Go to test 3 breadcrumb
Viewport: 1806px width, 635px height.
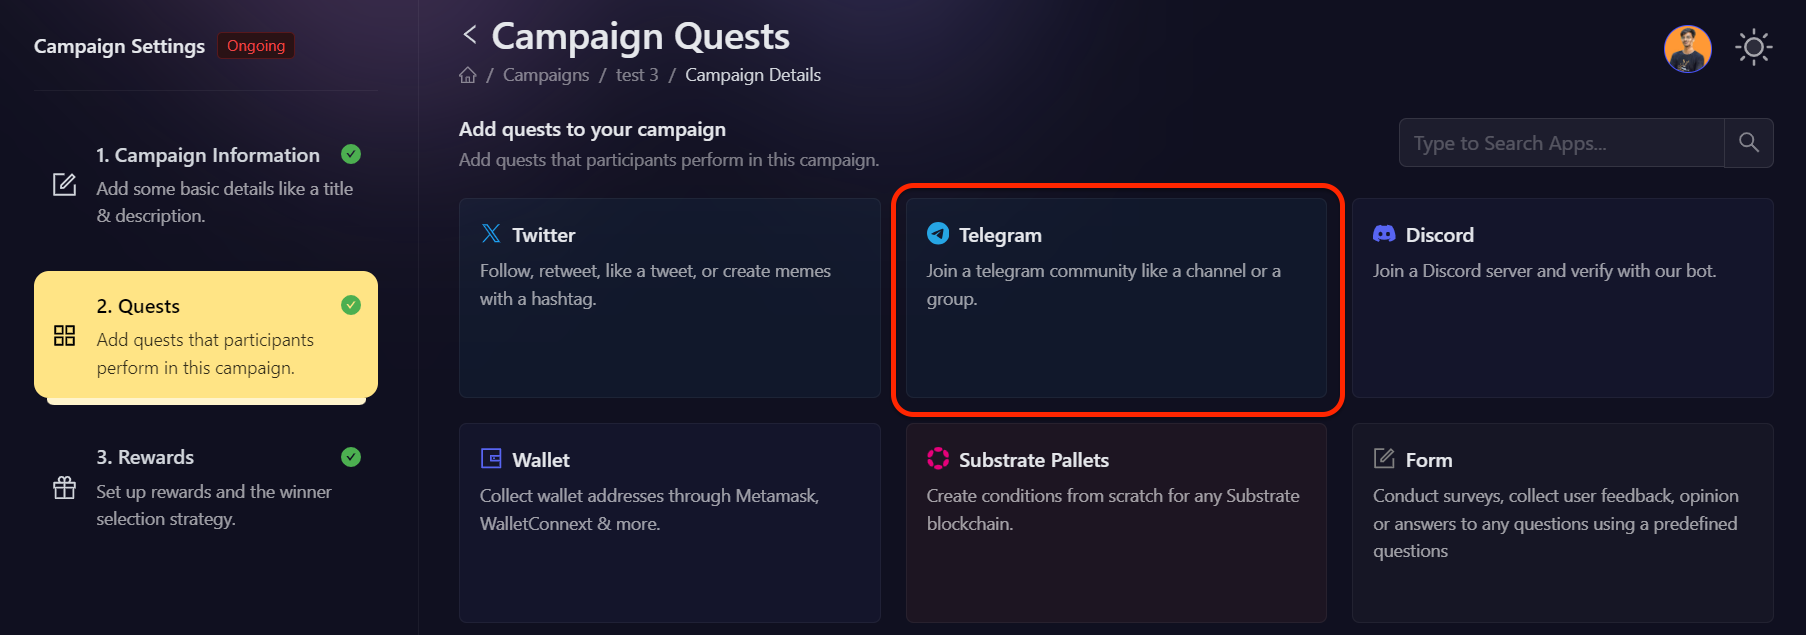click(637, 75)
